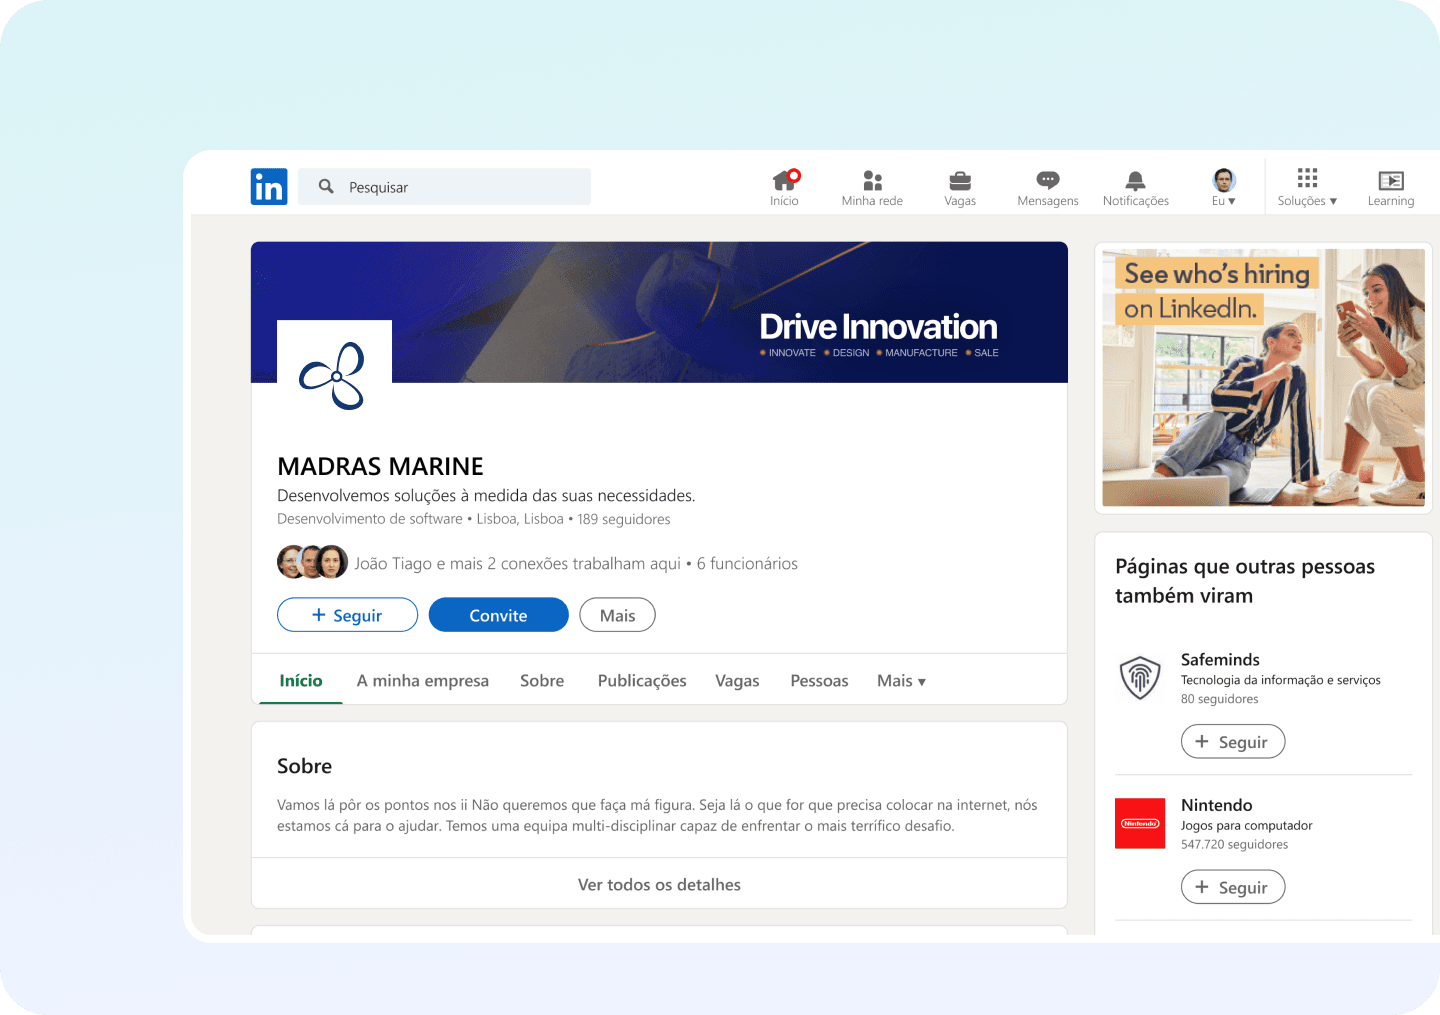This screenshot has height=1015, width=1440.
Task: Click the Safeminds page name
Action: [1220, 660]
